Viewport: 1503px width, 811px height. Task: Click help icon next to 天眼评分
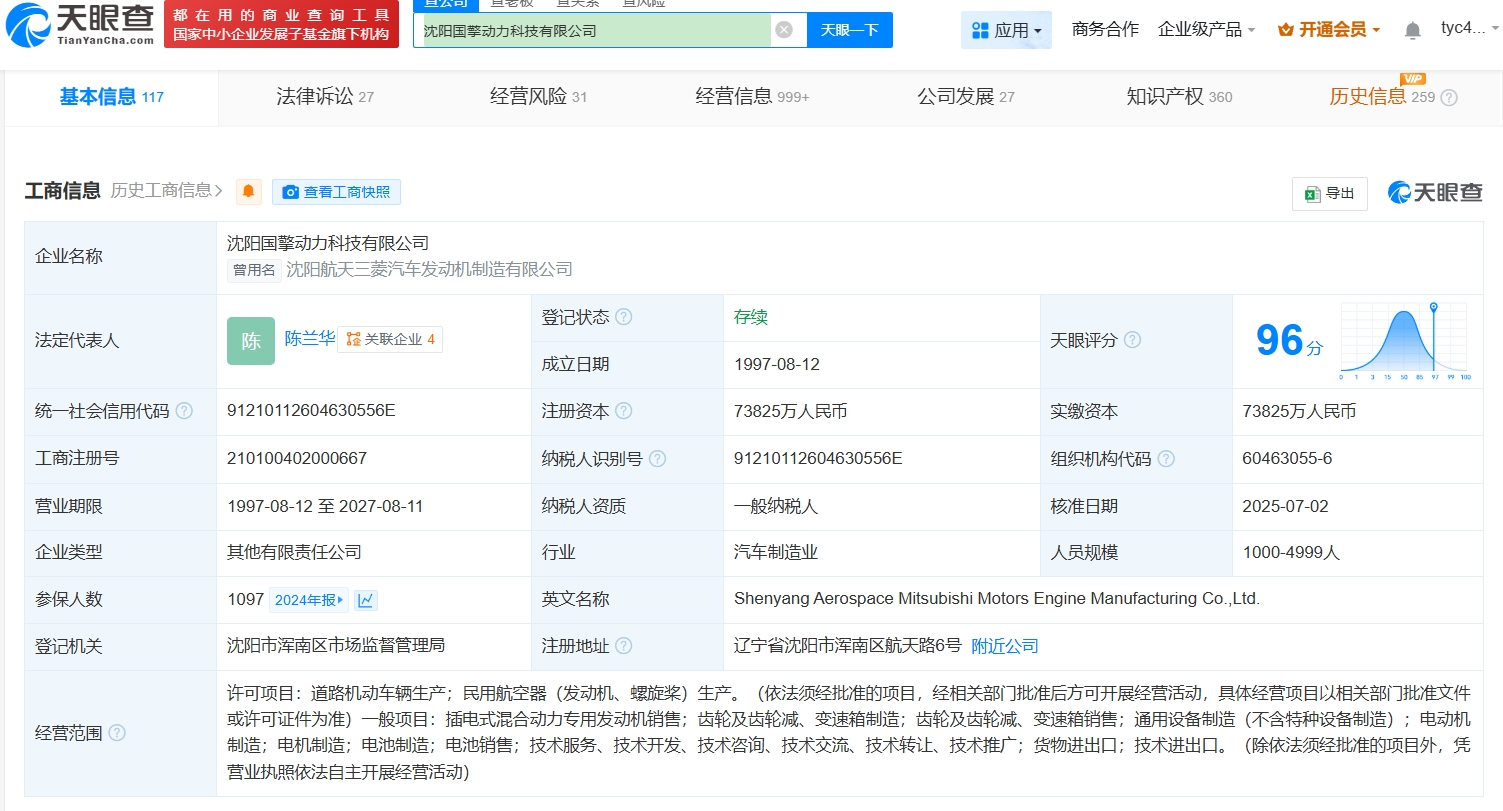[x=1132, y=340]
